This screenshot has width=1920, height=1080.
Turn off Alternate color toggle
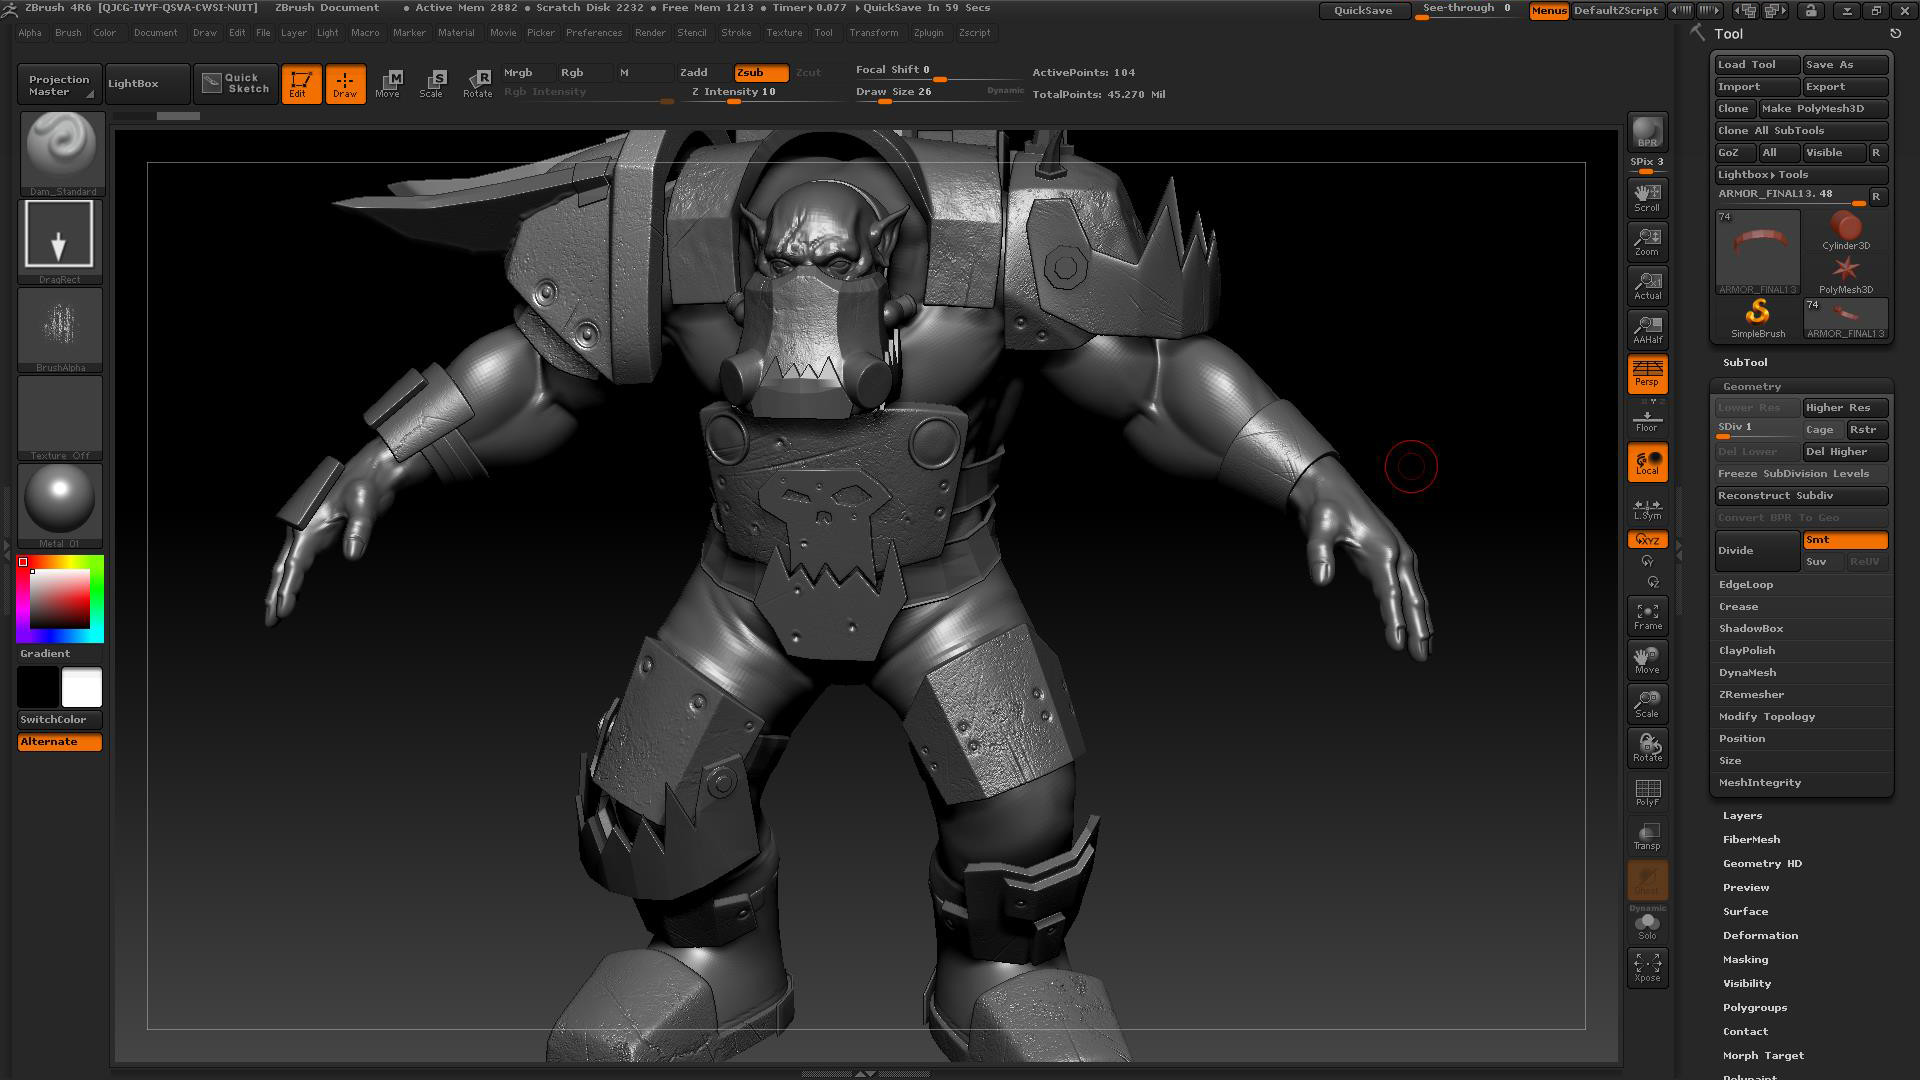pos(60,742)
